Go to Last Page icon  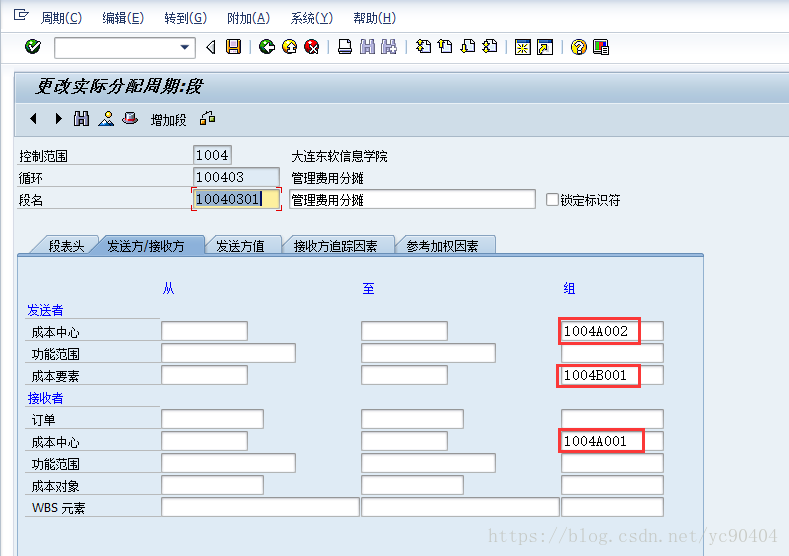tap(490, 47)
